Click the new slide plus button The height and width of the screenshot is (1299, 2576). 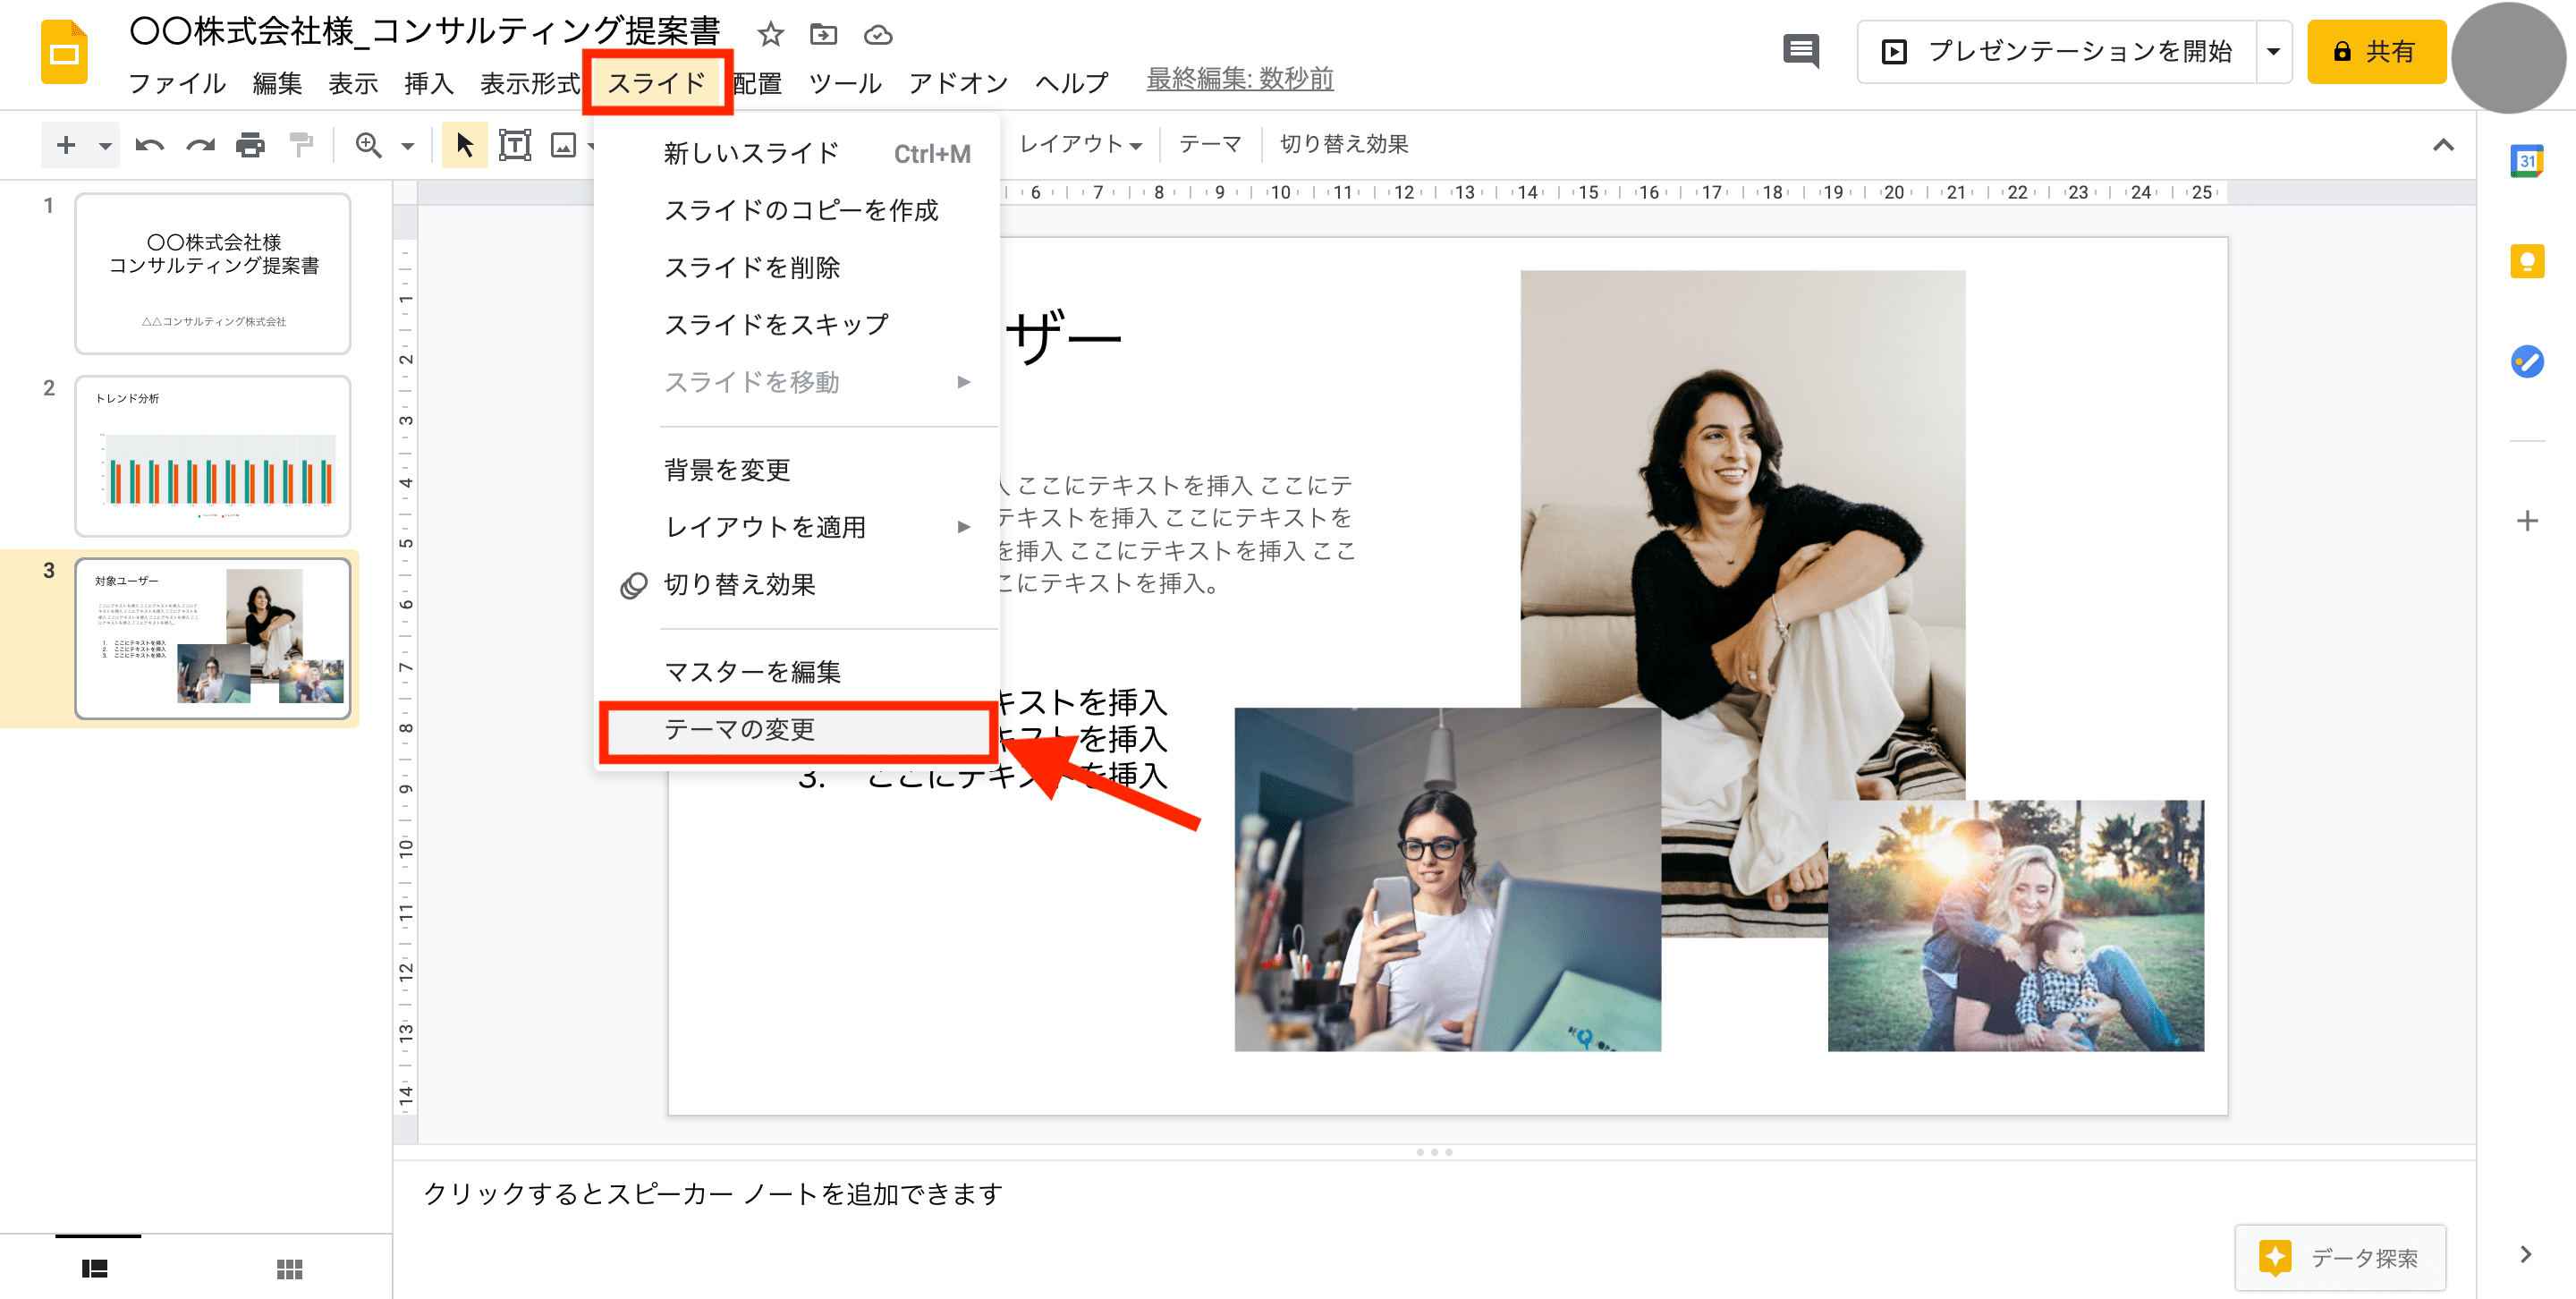66,145
